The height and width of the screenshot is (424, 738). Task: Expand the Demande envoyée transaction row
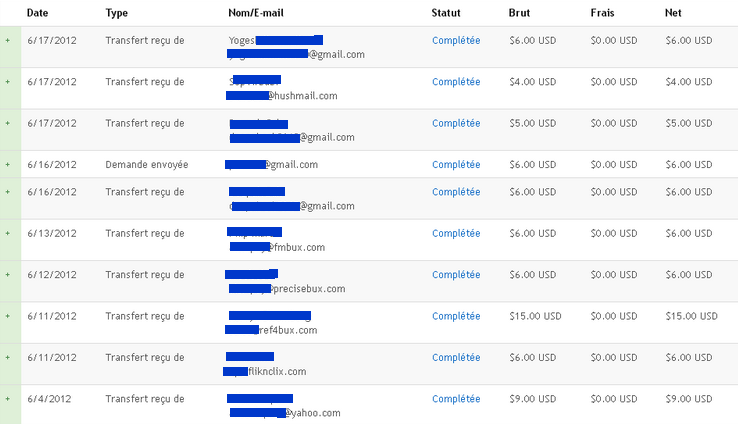[8, 165]
